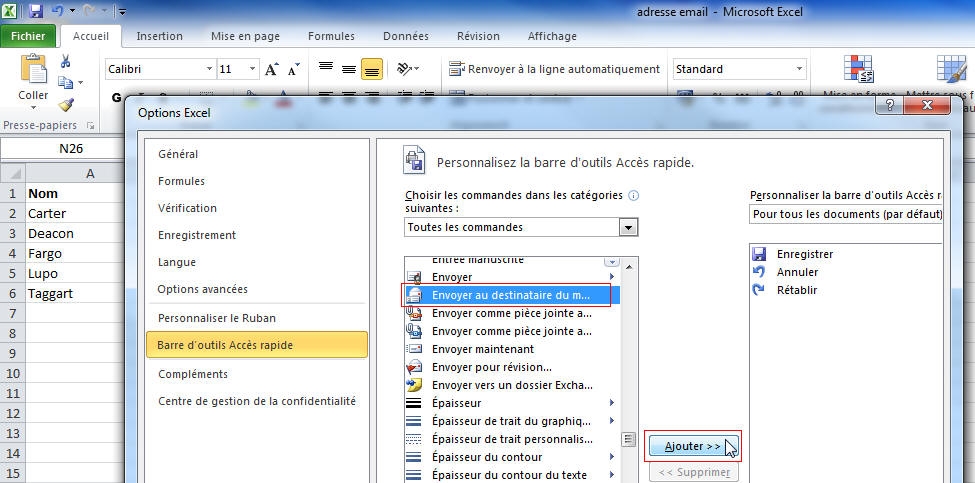
Task: Open the Presse-papiers dialog launcher
Action: click(x=91, y=126)
